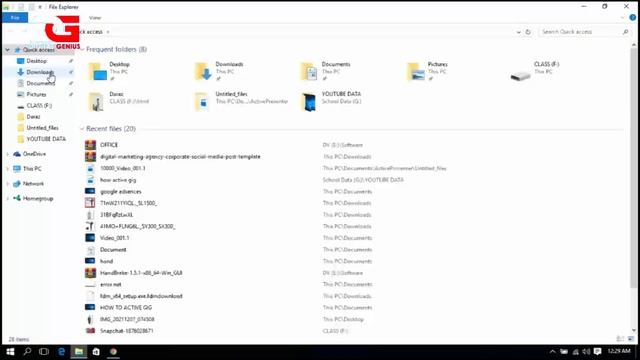Viewport: 640px width, 360px height.
Task: Expand the OneDrive tree node arrow
Action: pyautogui.click(x=7, y=154)
